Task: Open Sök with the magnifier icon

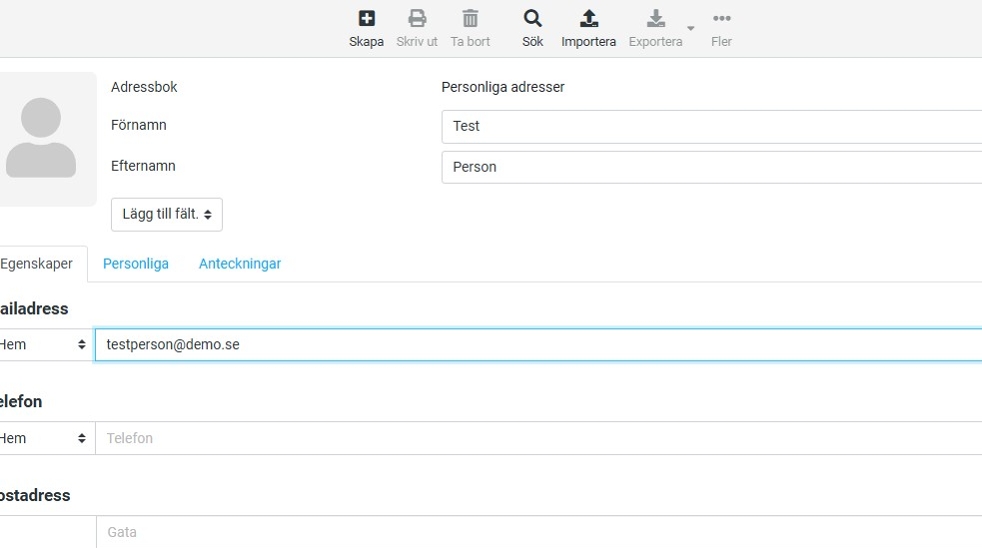Action: [533, 19]
